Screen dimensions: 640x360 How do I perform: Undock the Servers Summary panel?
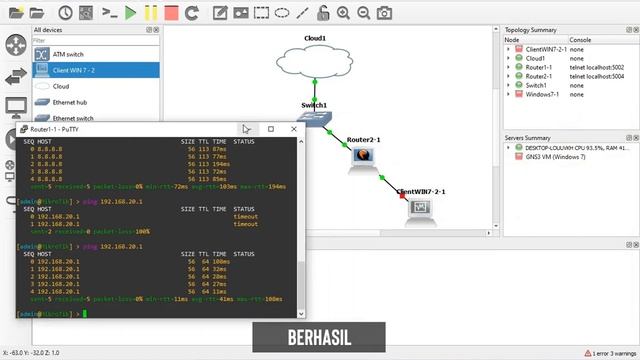pos(629,138)
